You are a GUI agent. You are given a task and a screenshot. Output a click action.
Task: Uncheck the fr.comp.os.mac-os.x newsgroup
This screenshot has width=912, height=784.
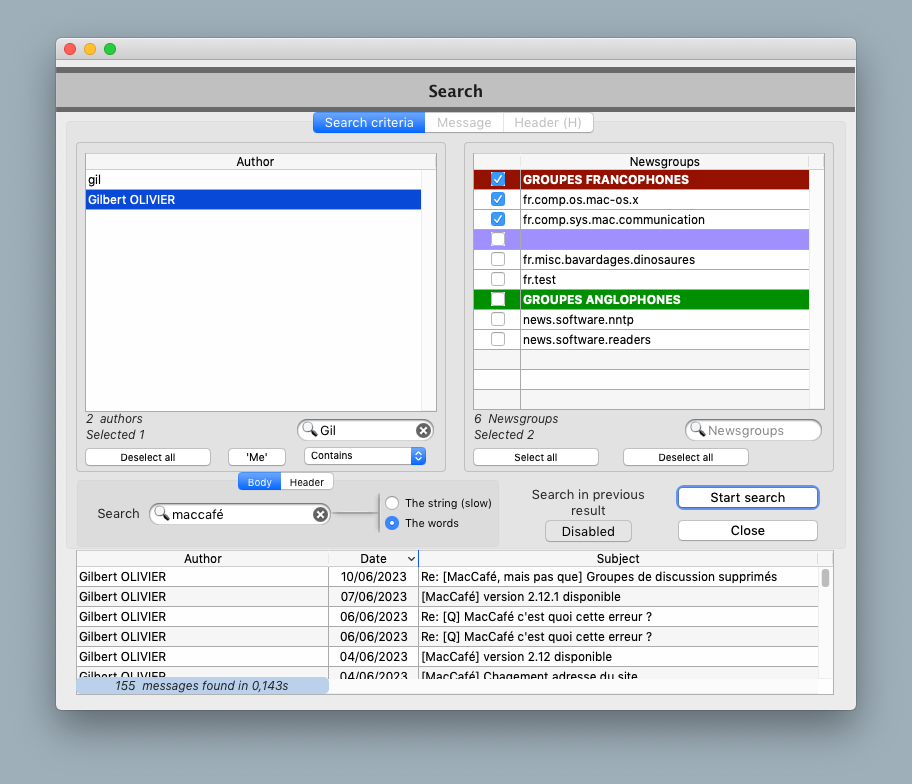click(x=498, y=199)
